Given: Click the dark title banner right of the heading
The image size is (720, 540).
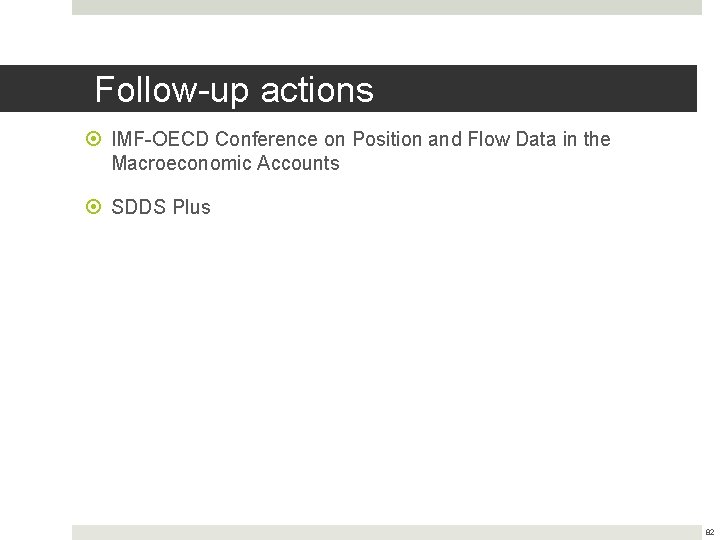Looking at the screenshot, I should [x=540, y=89].
